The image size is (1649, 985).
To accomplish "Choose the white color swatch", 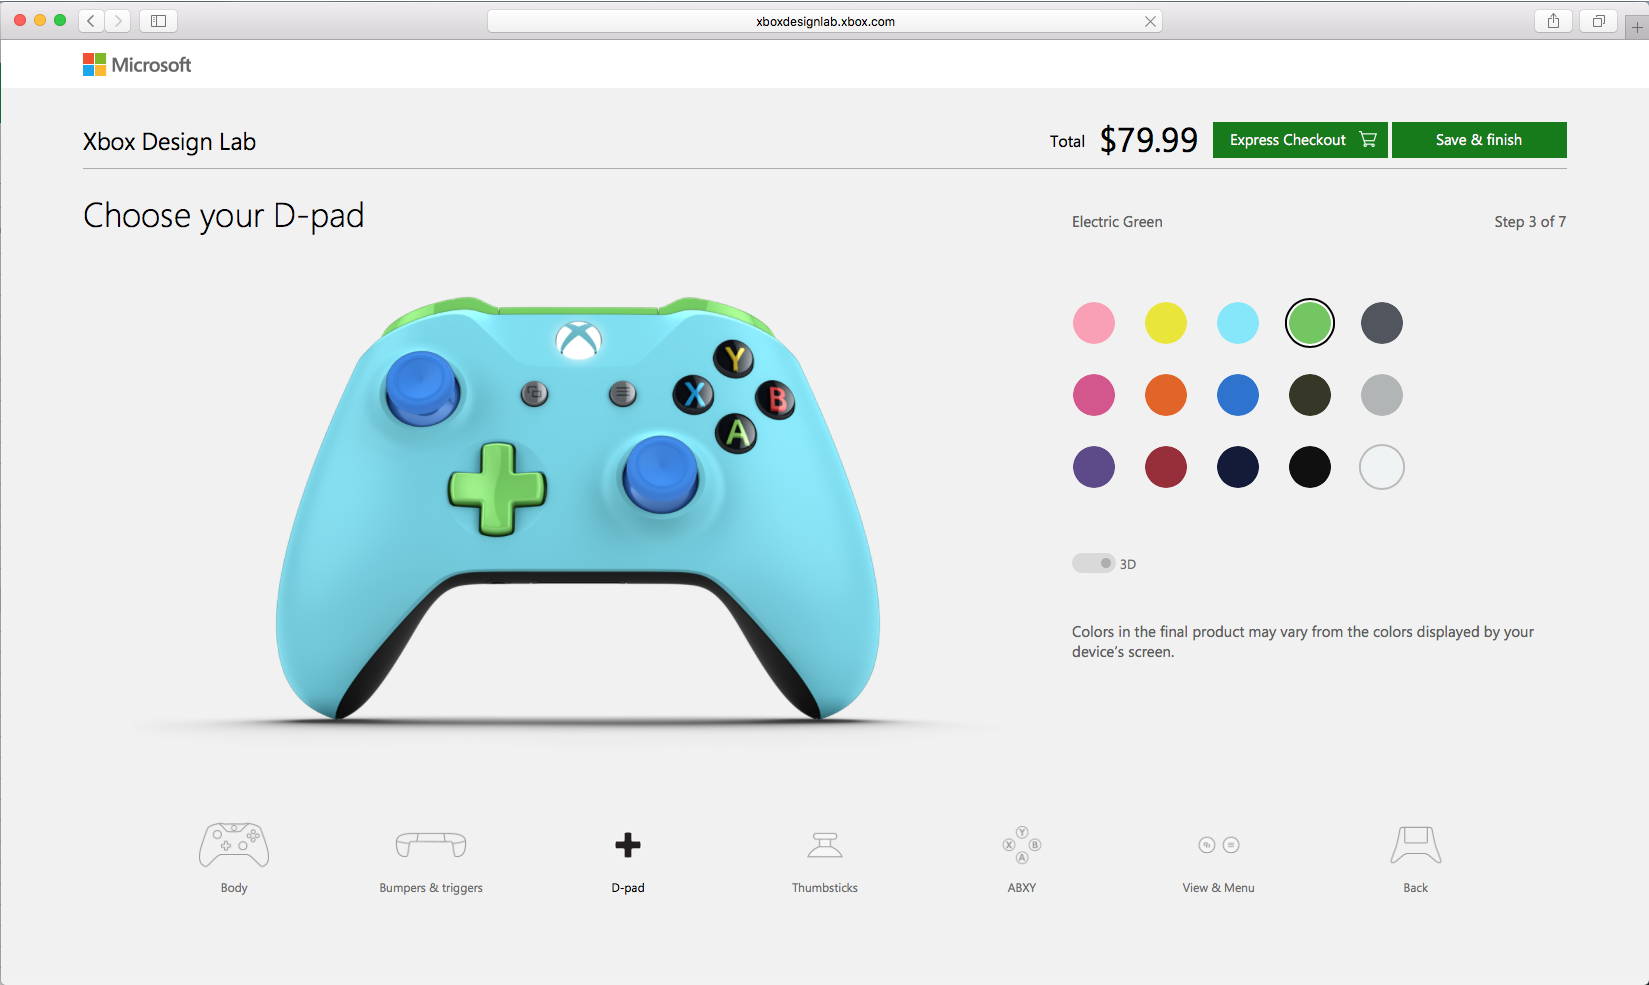I will (x=1382, y=467).
